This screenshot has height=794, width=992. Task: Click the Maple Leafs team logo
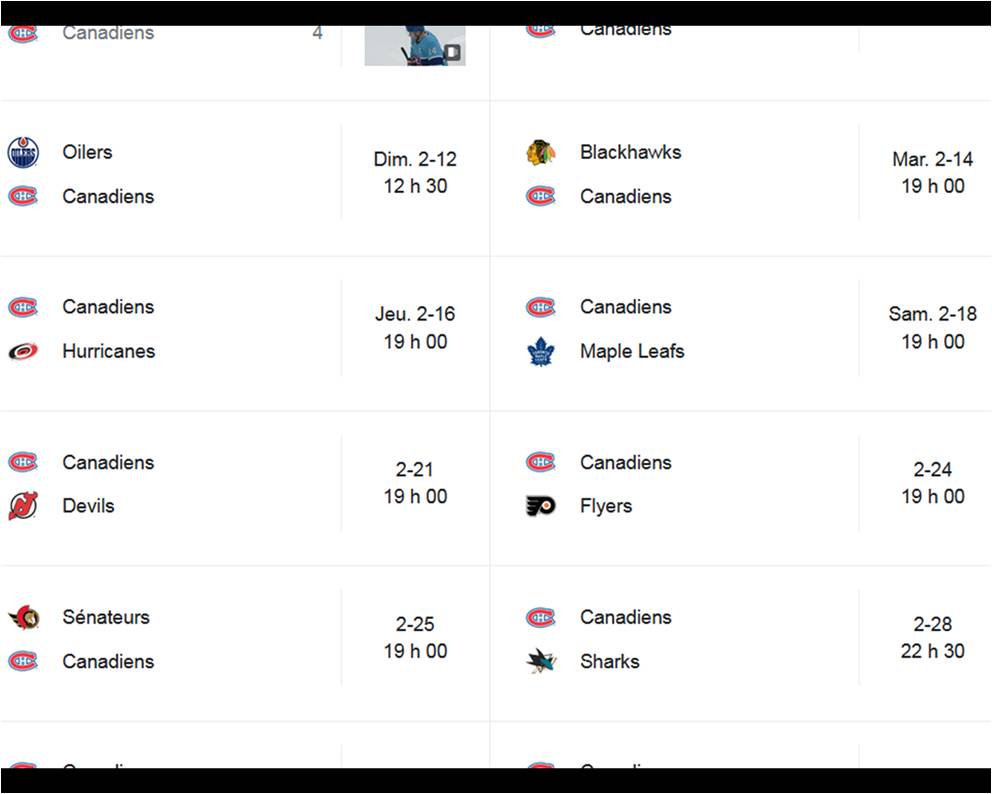point(540,351)
